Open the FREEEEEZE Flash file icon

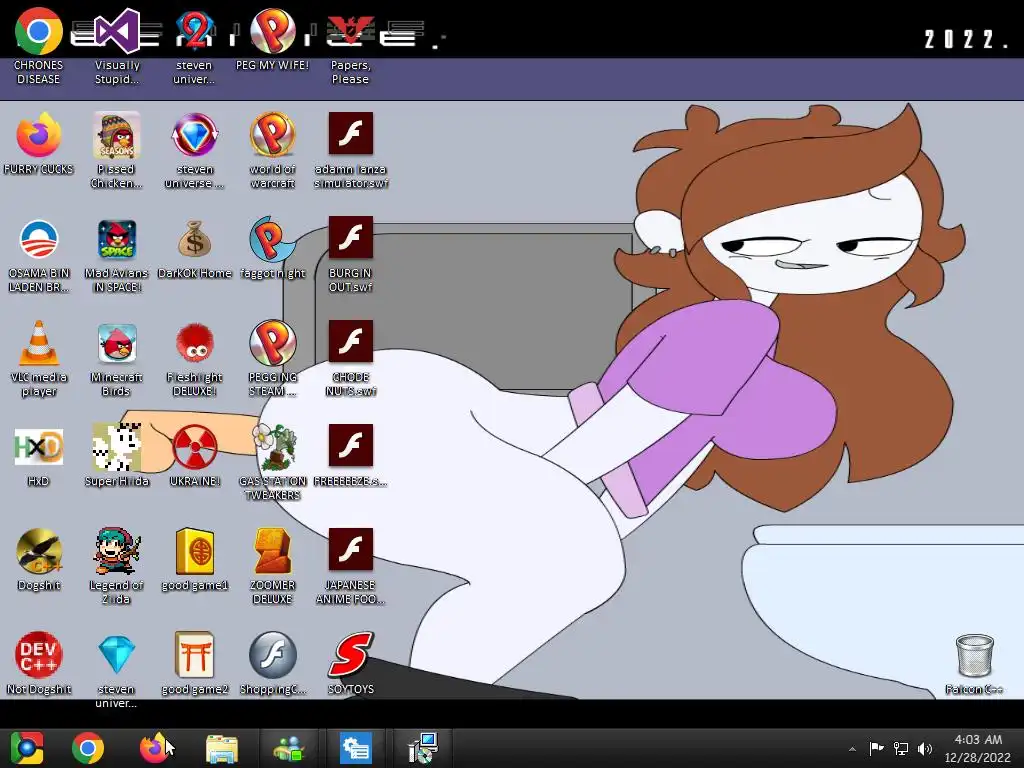click(x=351, y=445)
